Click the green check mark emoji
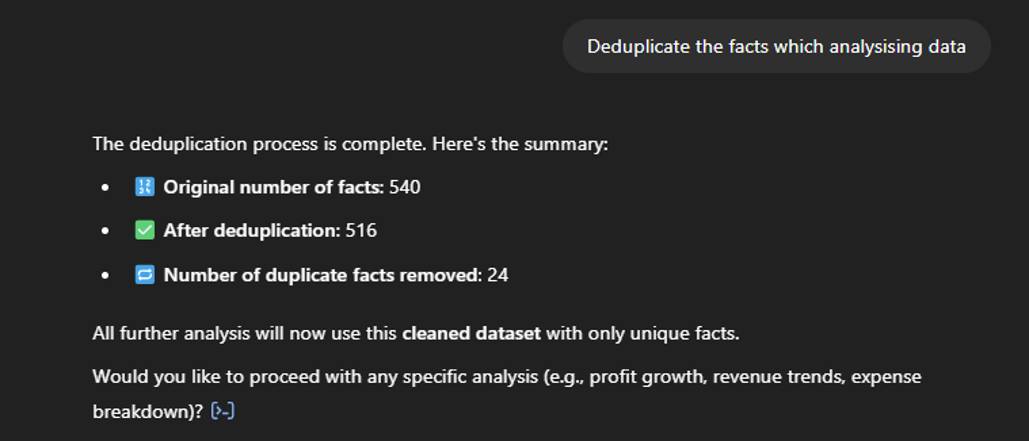The height and width of the screenshot is (441, 1029). pyautogui.click(x=144, y=230)
